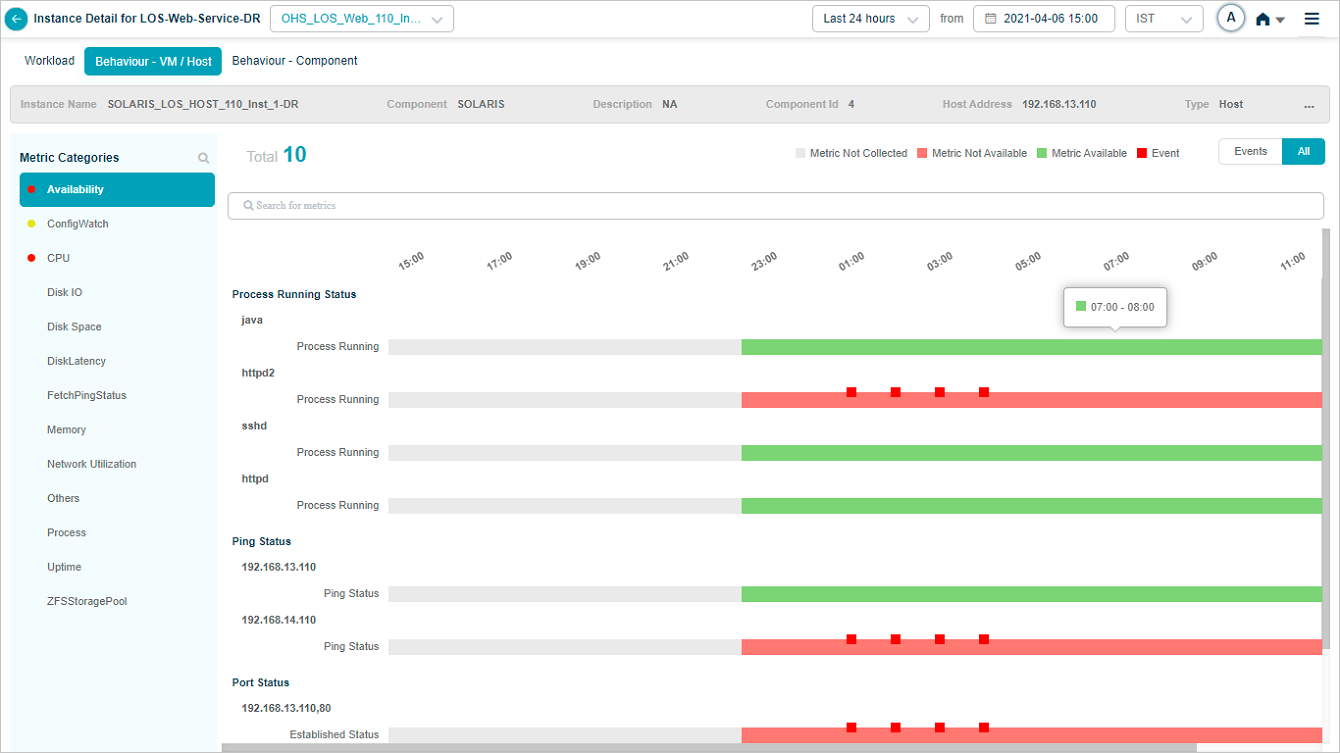Open the Behaviour - Component tab
Viewport: 1340px width, 753px height.
[x=294, y=61]
